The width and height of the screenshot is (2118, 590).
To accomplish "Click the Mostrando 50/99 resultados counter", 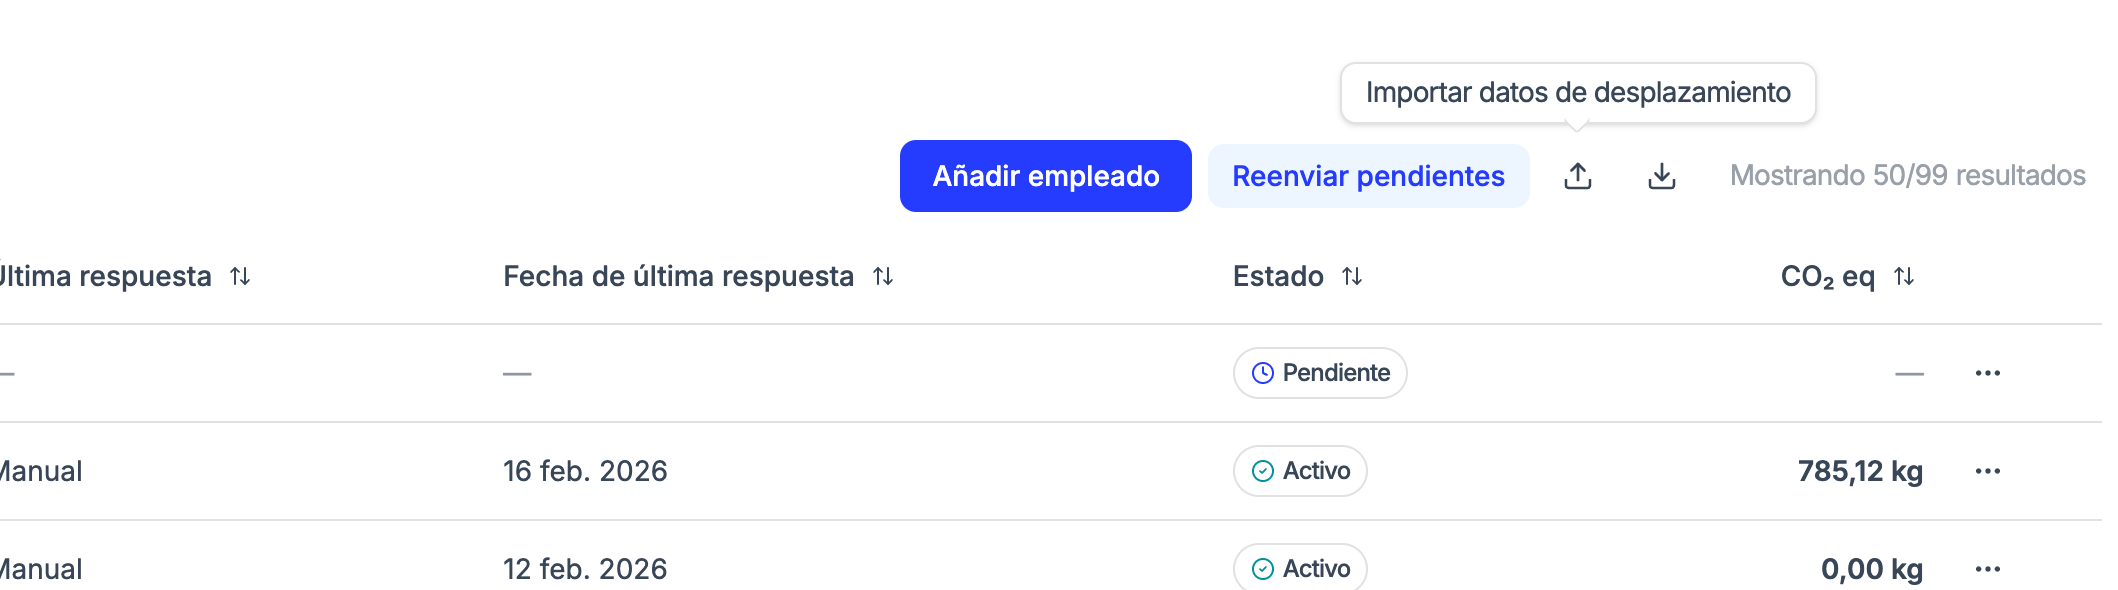I will 1906,174.
